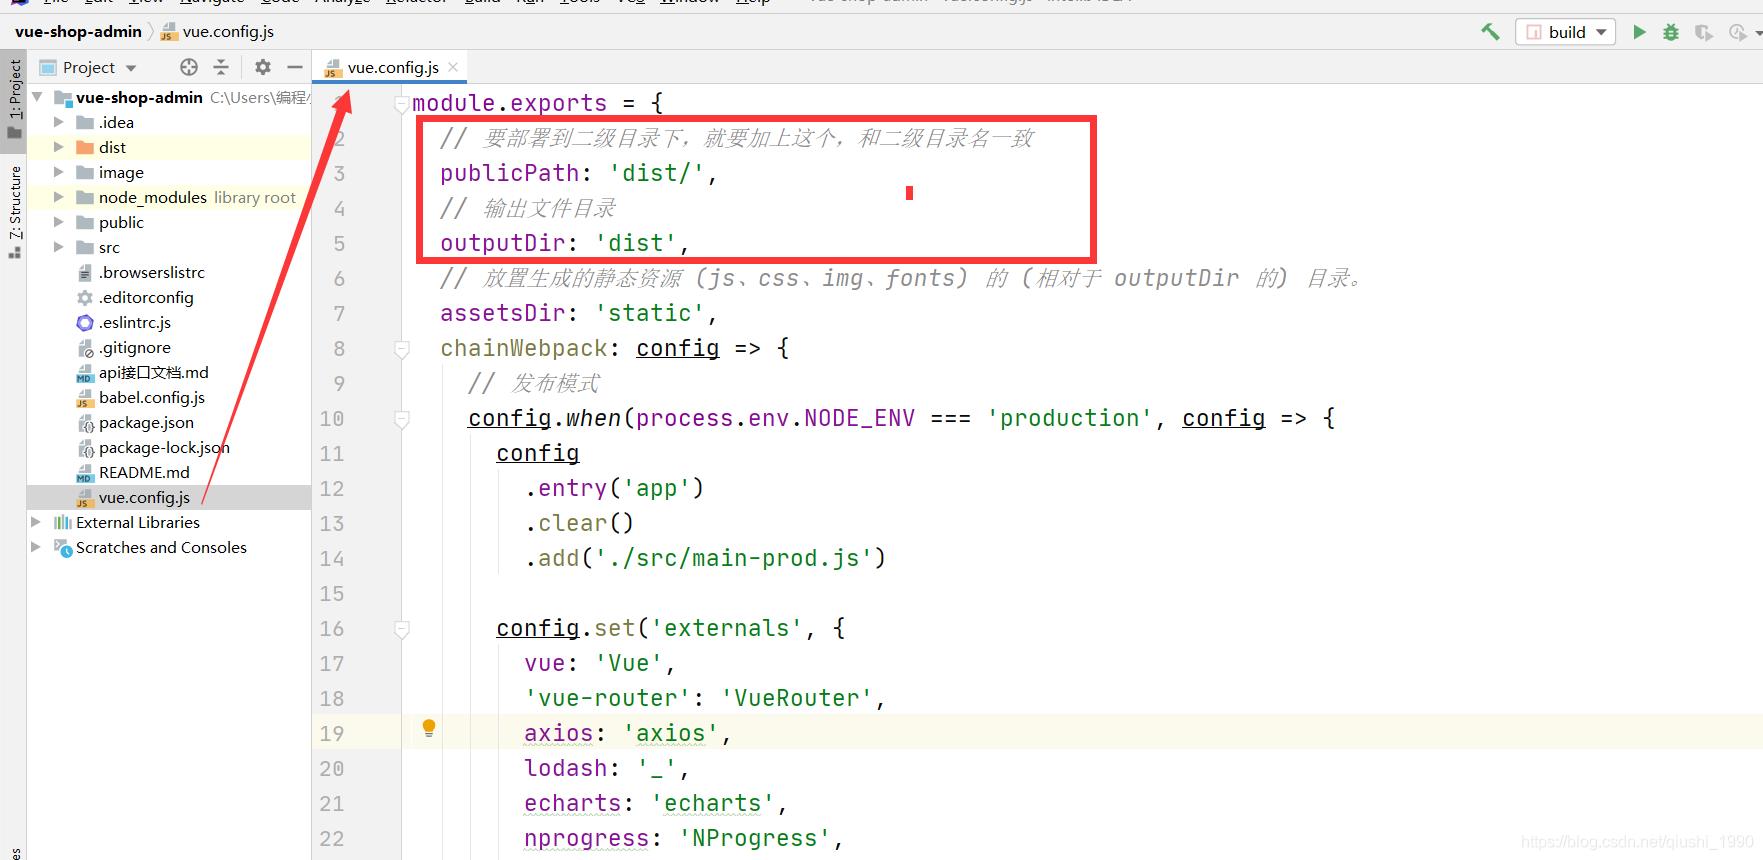Select the README.md file

(144, 472)
